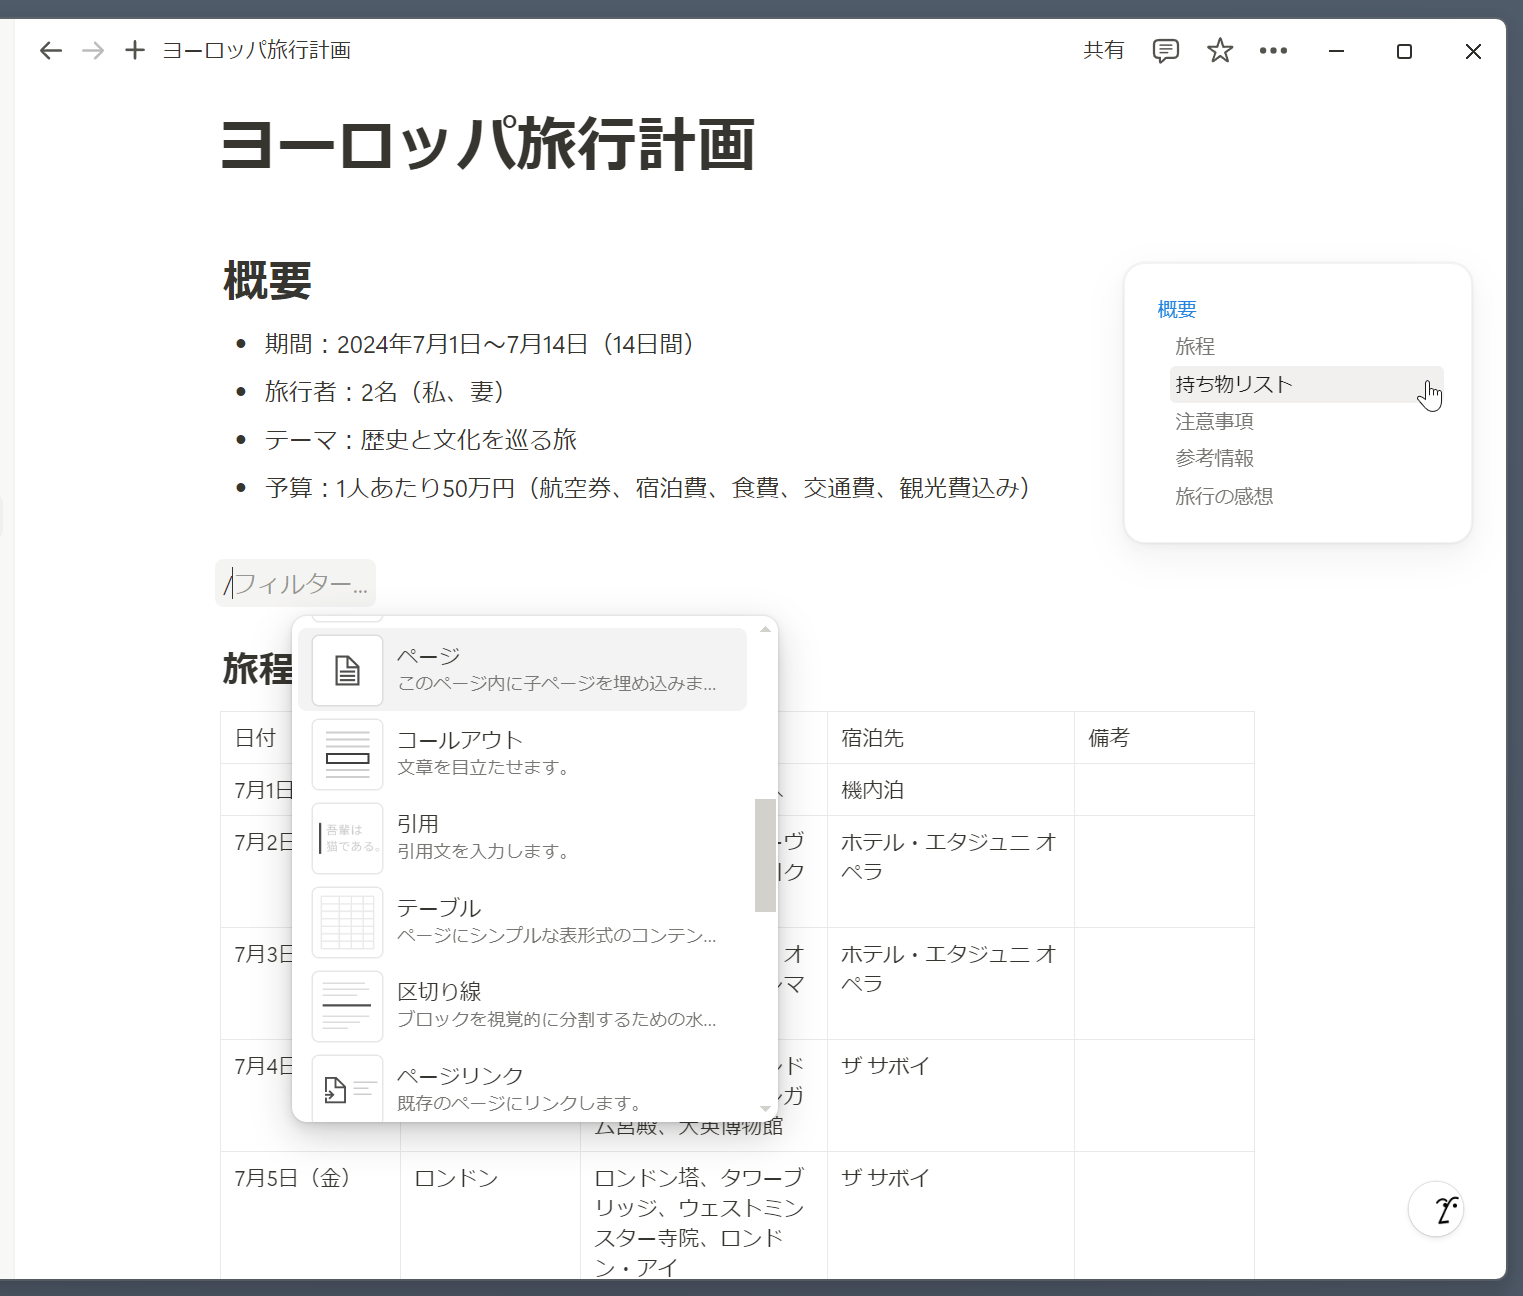Click the Notion AI floating button
The height and width of the screenshot is (1296, 1523).
click(x=1436, y=1209)
